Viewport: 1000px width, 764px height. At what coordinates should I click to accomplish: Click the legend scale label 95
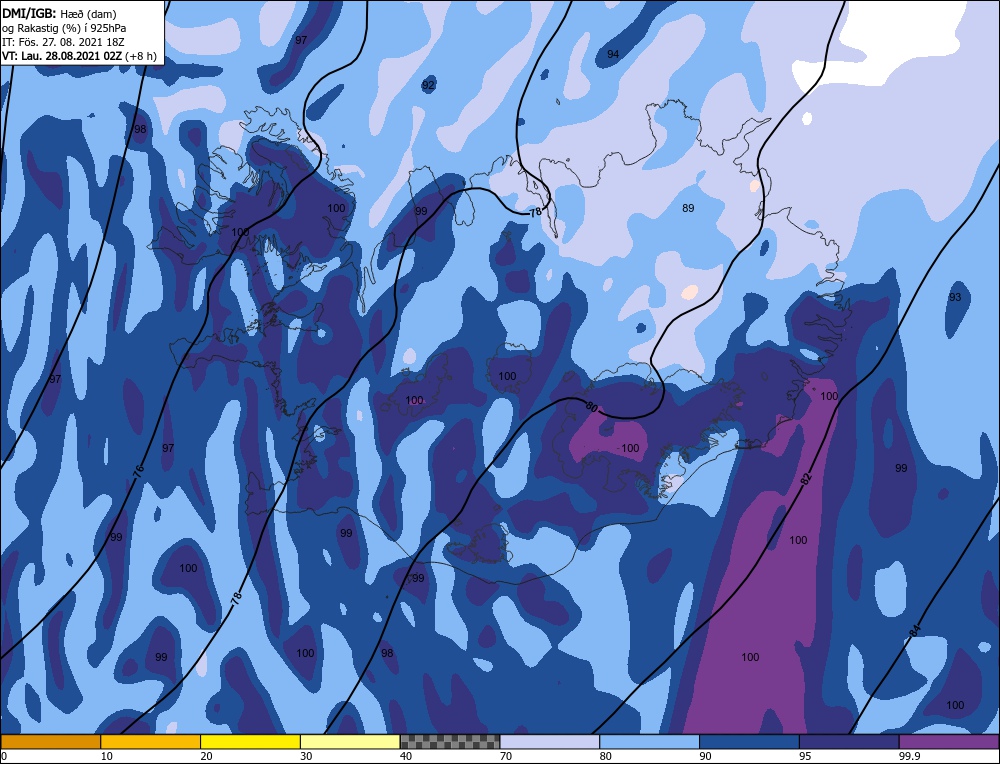805,756
